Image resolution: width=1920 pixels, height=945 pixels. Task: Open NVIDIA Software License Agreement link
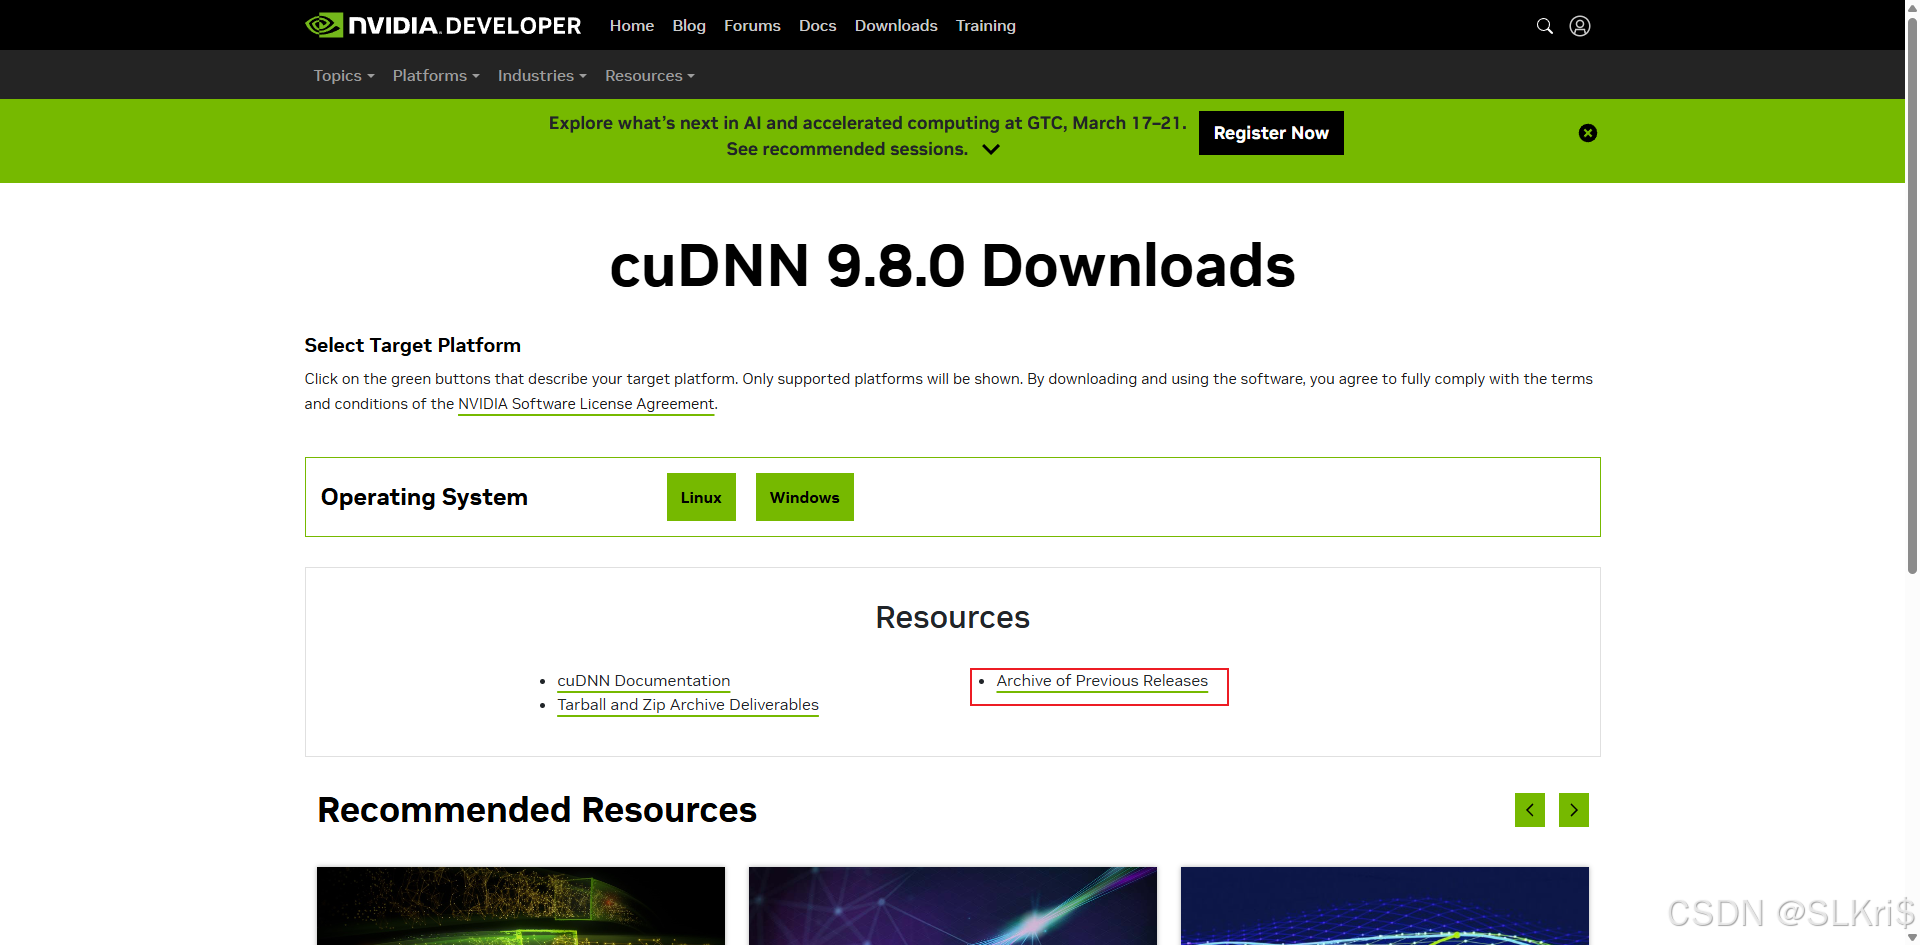(586, 404)
